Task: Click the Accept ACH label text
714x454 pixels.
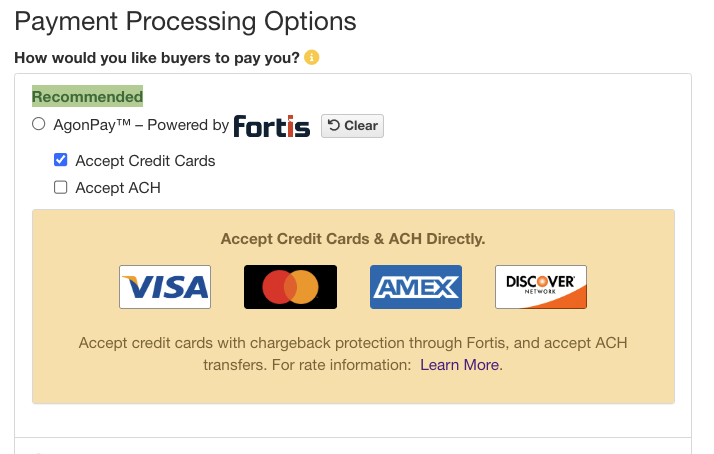Action: click(x=118, y=188)
